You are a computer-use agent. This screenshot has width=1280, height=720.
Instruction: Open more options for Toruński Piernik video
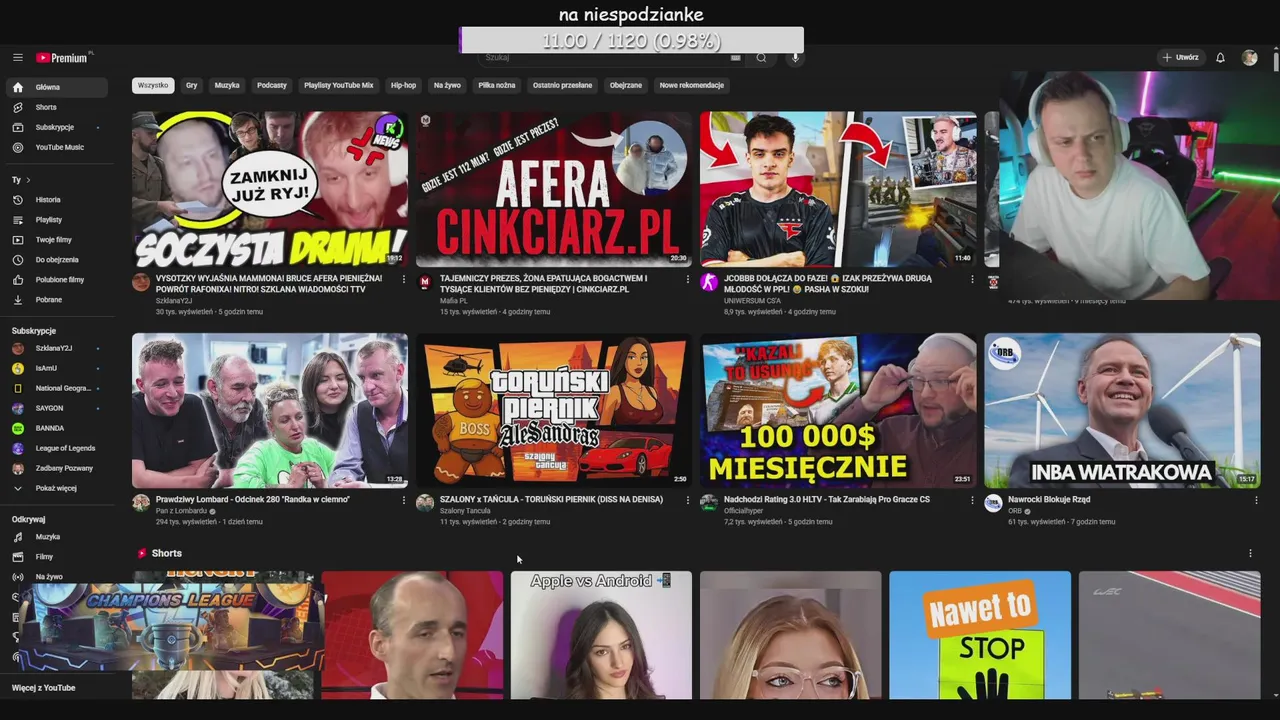pyautogui.click(x=688, y=500)
